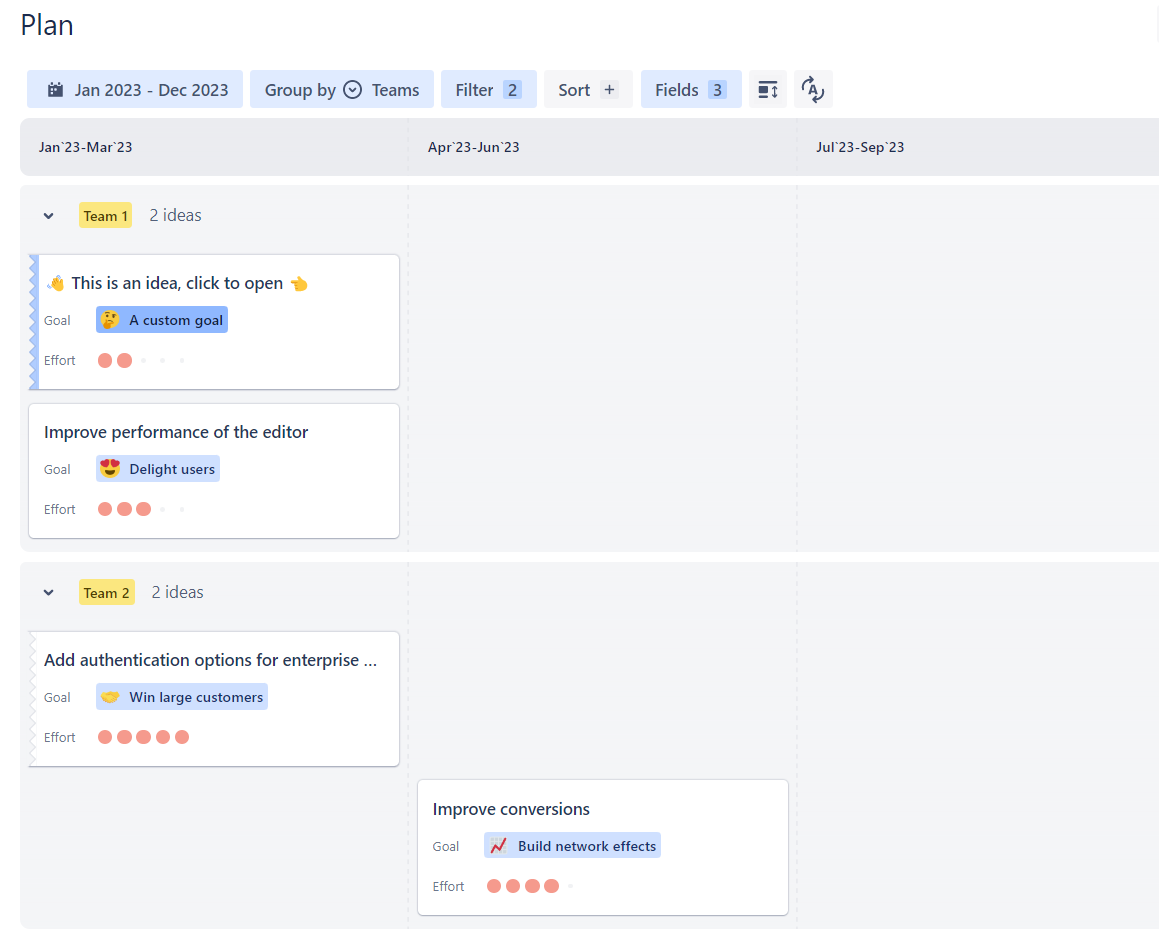Click Goal label on 'This is an idea' card

click(x=57, y=320)
